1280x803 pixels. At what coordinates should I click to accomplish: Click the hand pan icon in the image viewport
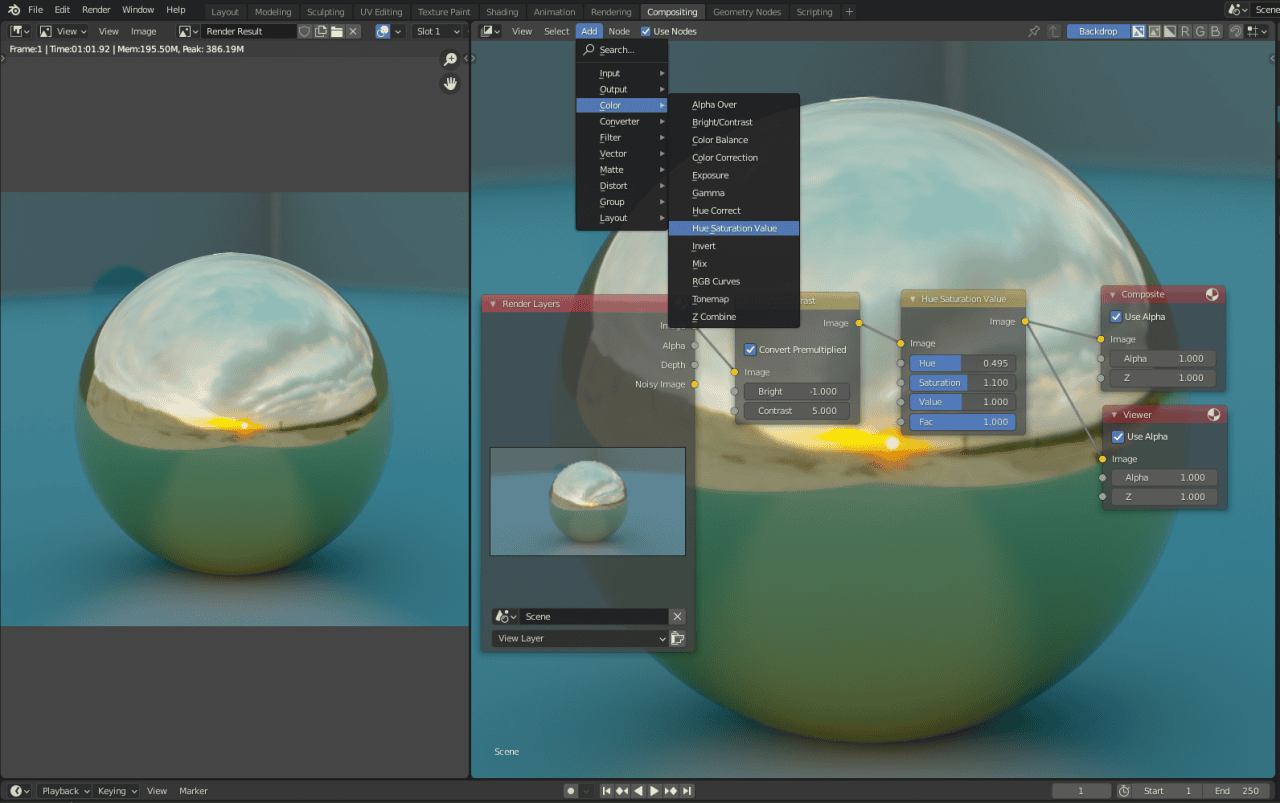pos(450,83)
